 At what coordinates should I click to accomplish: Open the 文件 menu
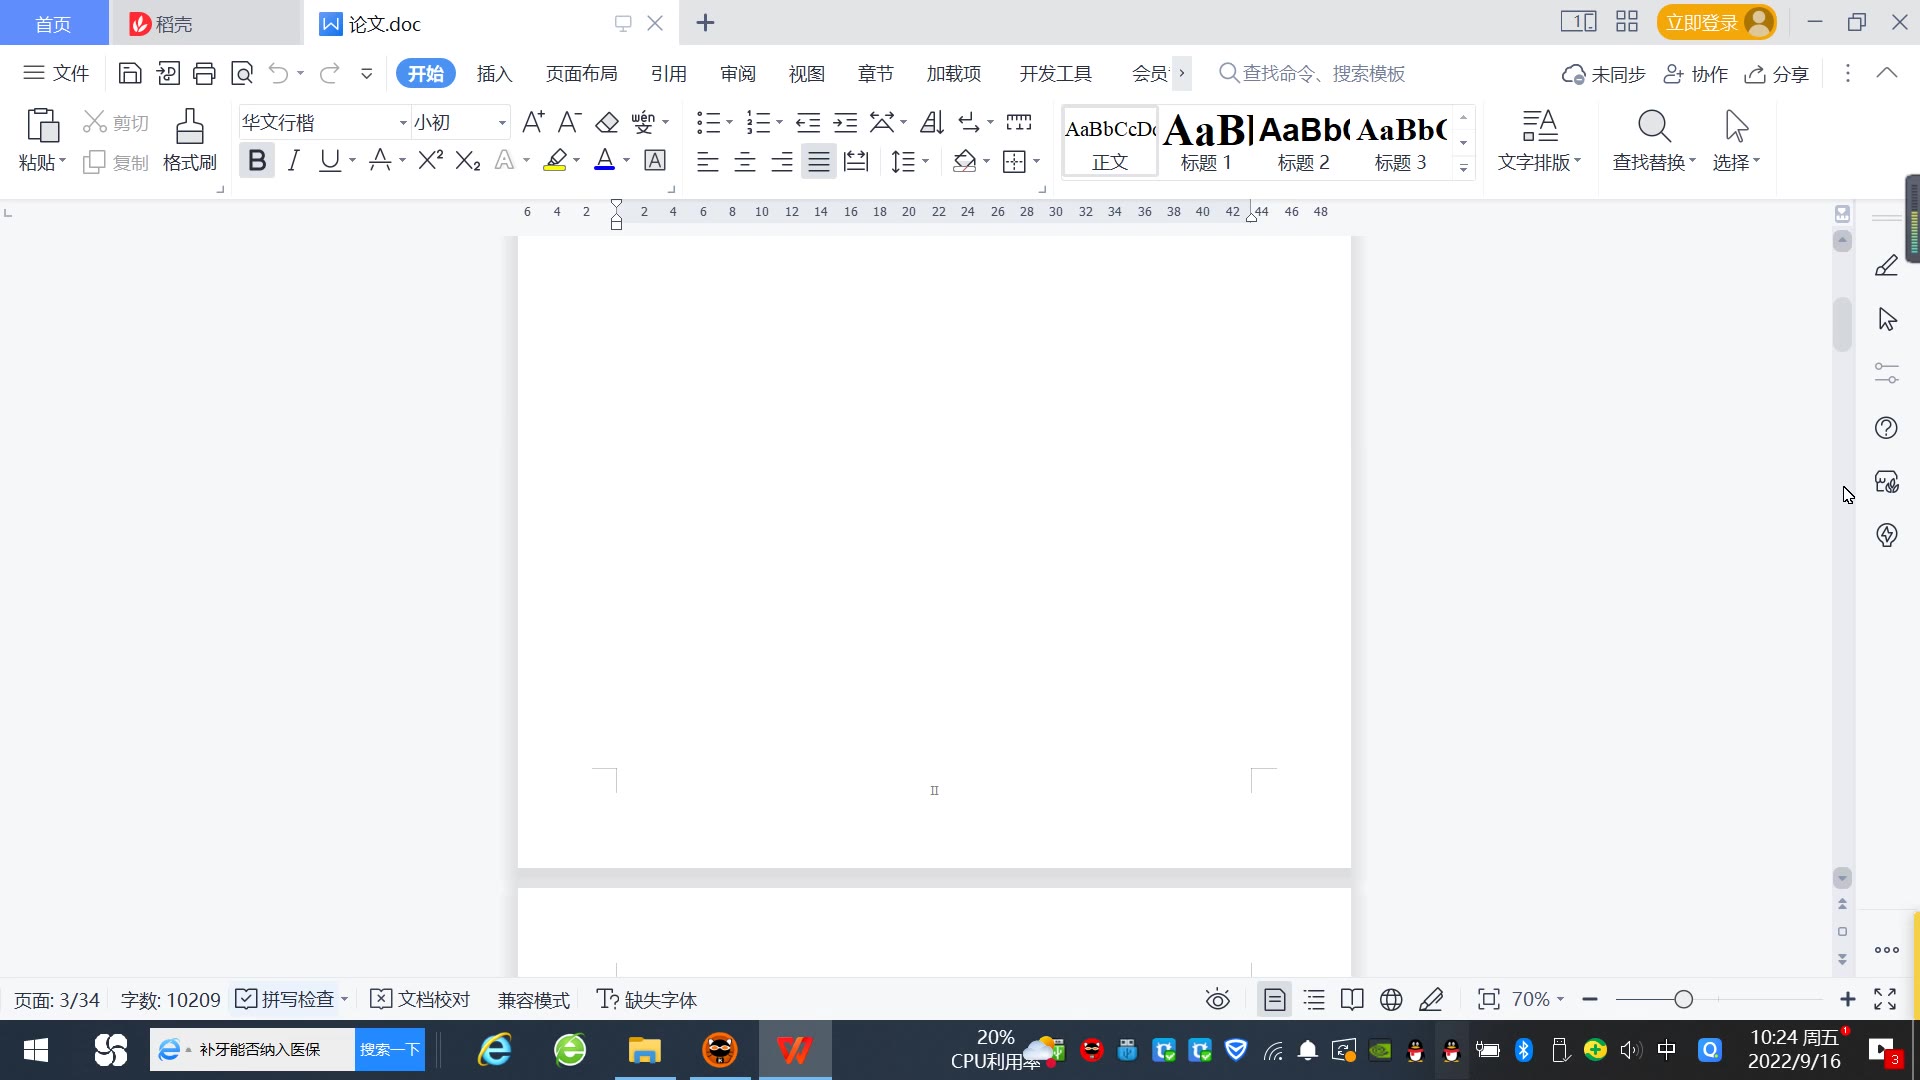57,73
